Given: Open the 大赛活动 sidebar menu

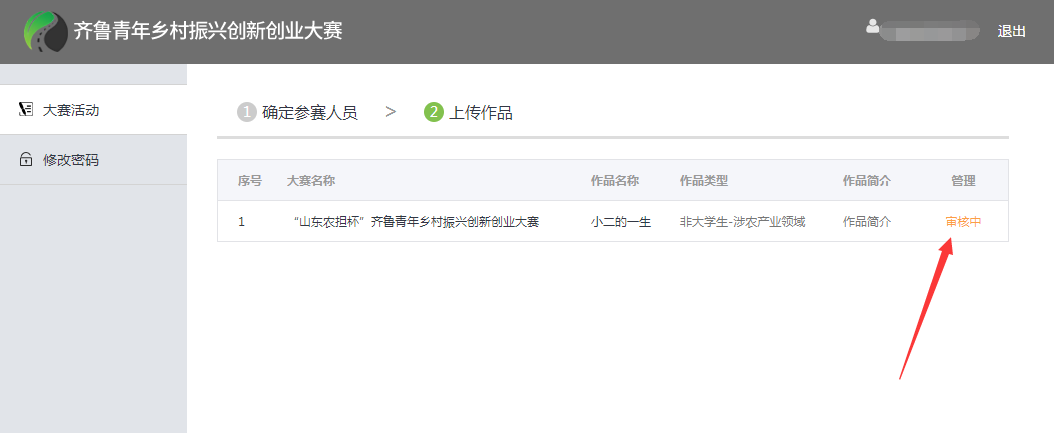Looking at the screenshot, I should [x=70, y=110].
